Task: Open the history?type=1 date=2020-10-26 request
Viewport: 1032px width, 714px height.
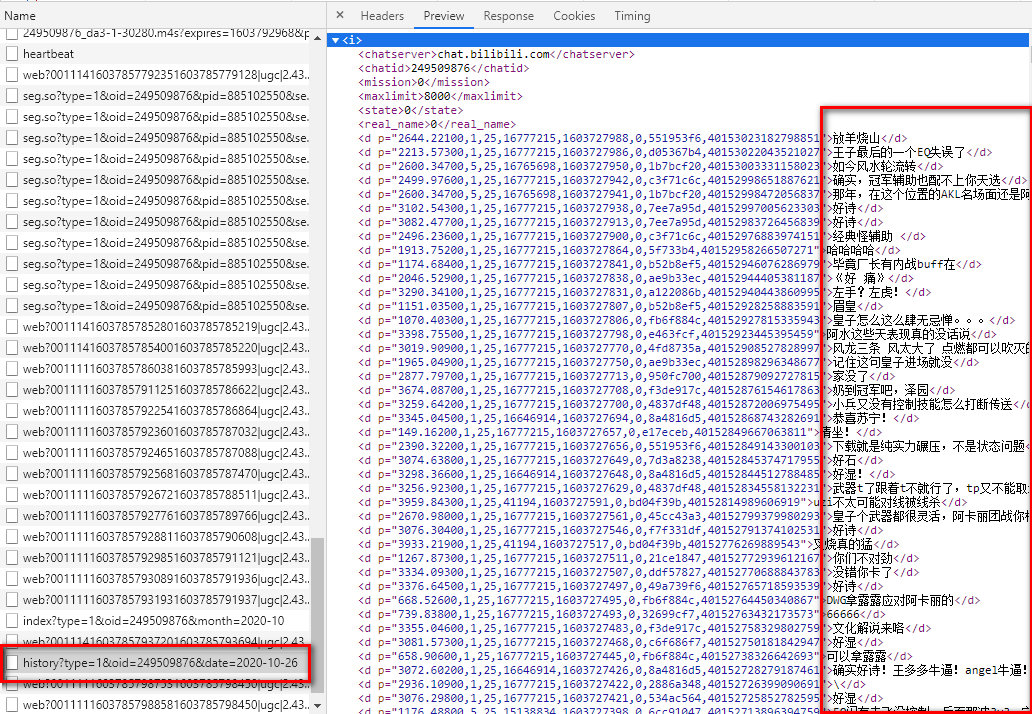Action: tap(157, 663)
